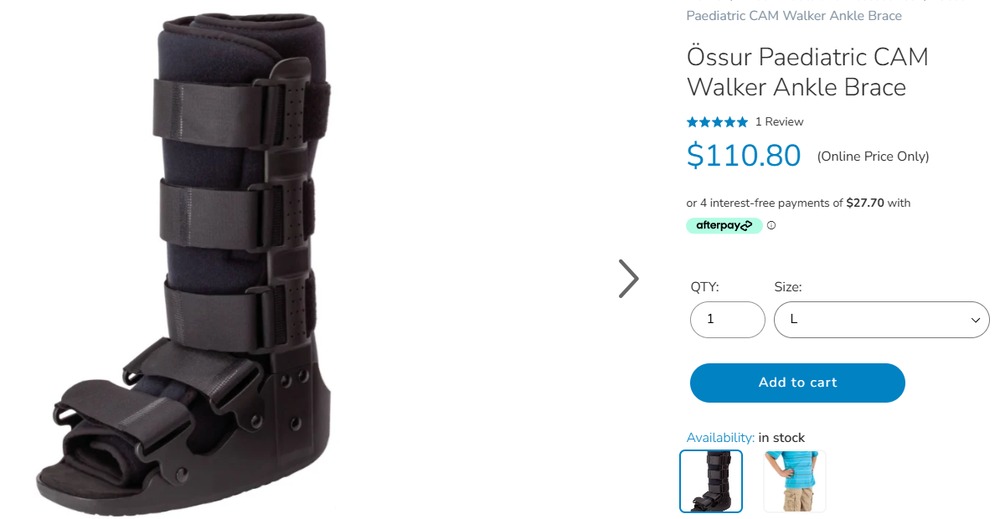
Task: Click the Availability label
Action: (720, 438)
